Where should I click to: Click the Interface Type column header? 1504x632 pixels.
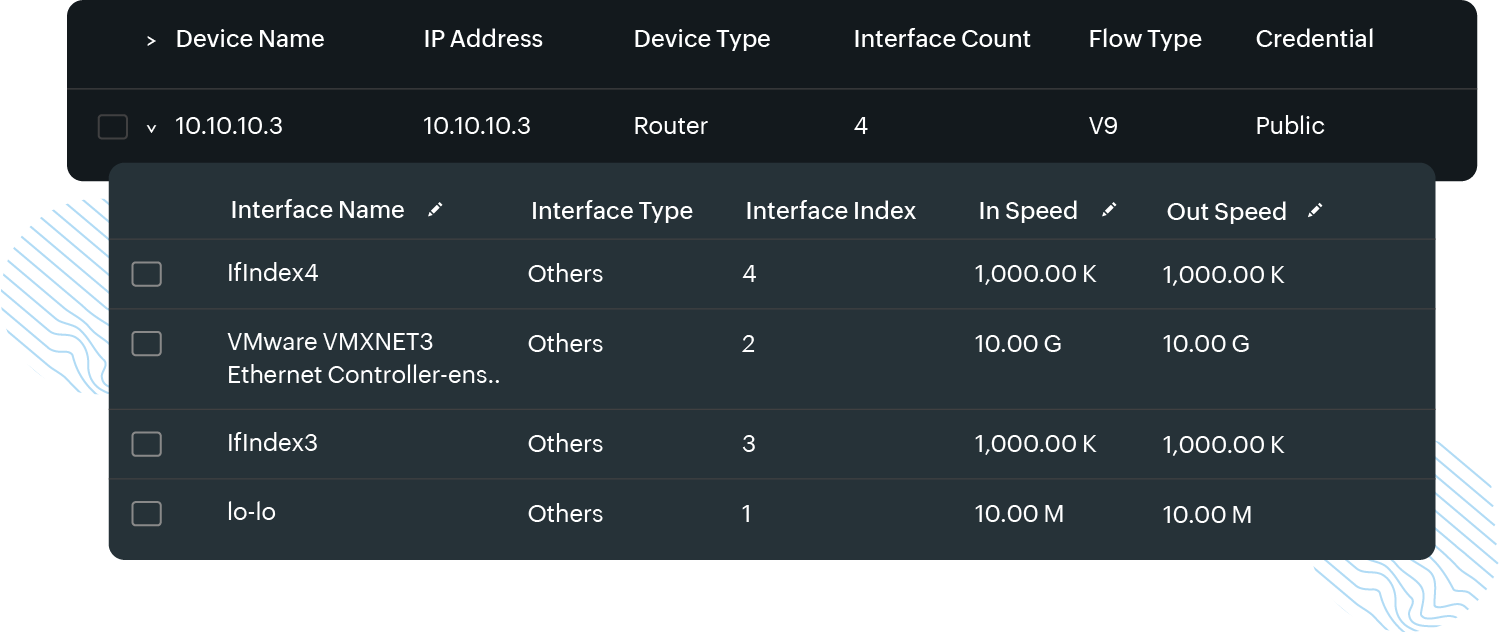click(612, 210)
